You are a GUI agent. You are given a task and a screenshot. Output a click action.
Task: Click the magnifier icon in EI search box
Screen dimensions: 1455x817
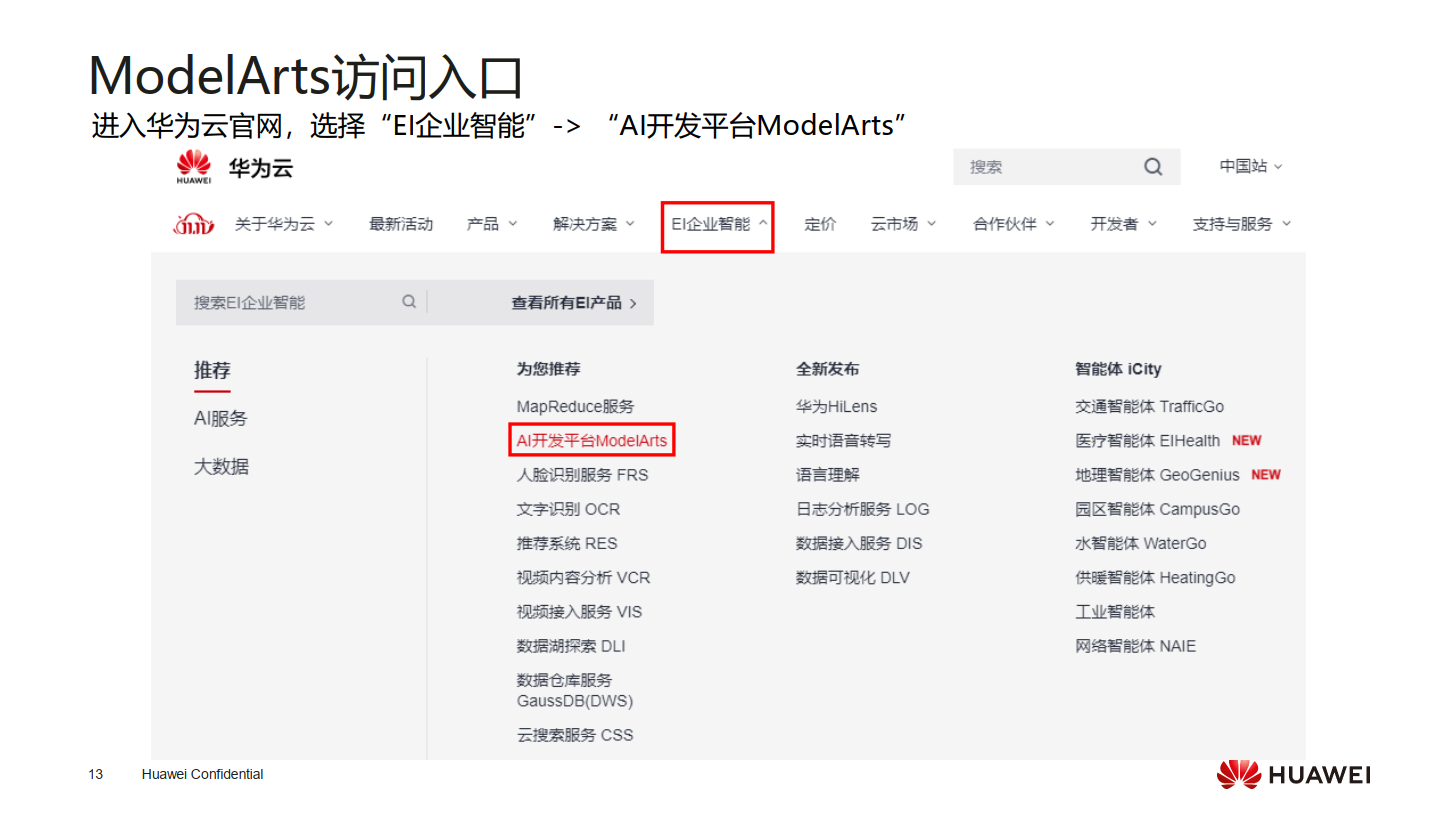tap(409, 301)
